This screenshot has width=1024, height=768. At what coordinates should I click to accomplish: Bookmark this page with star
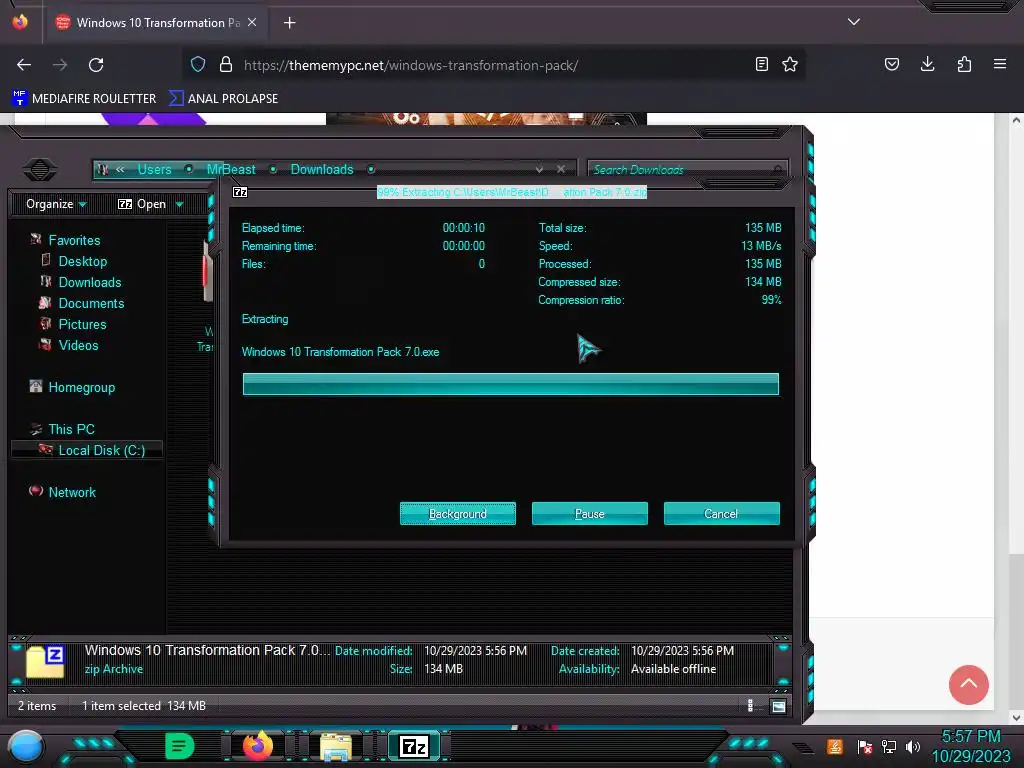coord(790,64)
